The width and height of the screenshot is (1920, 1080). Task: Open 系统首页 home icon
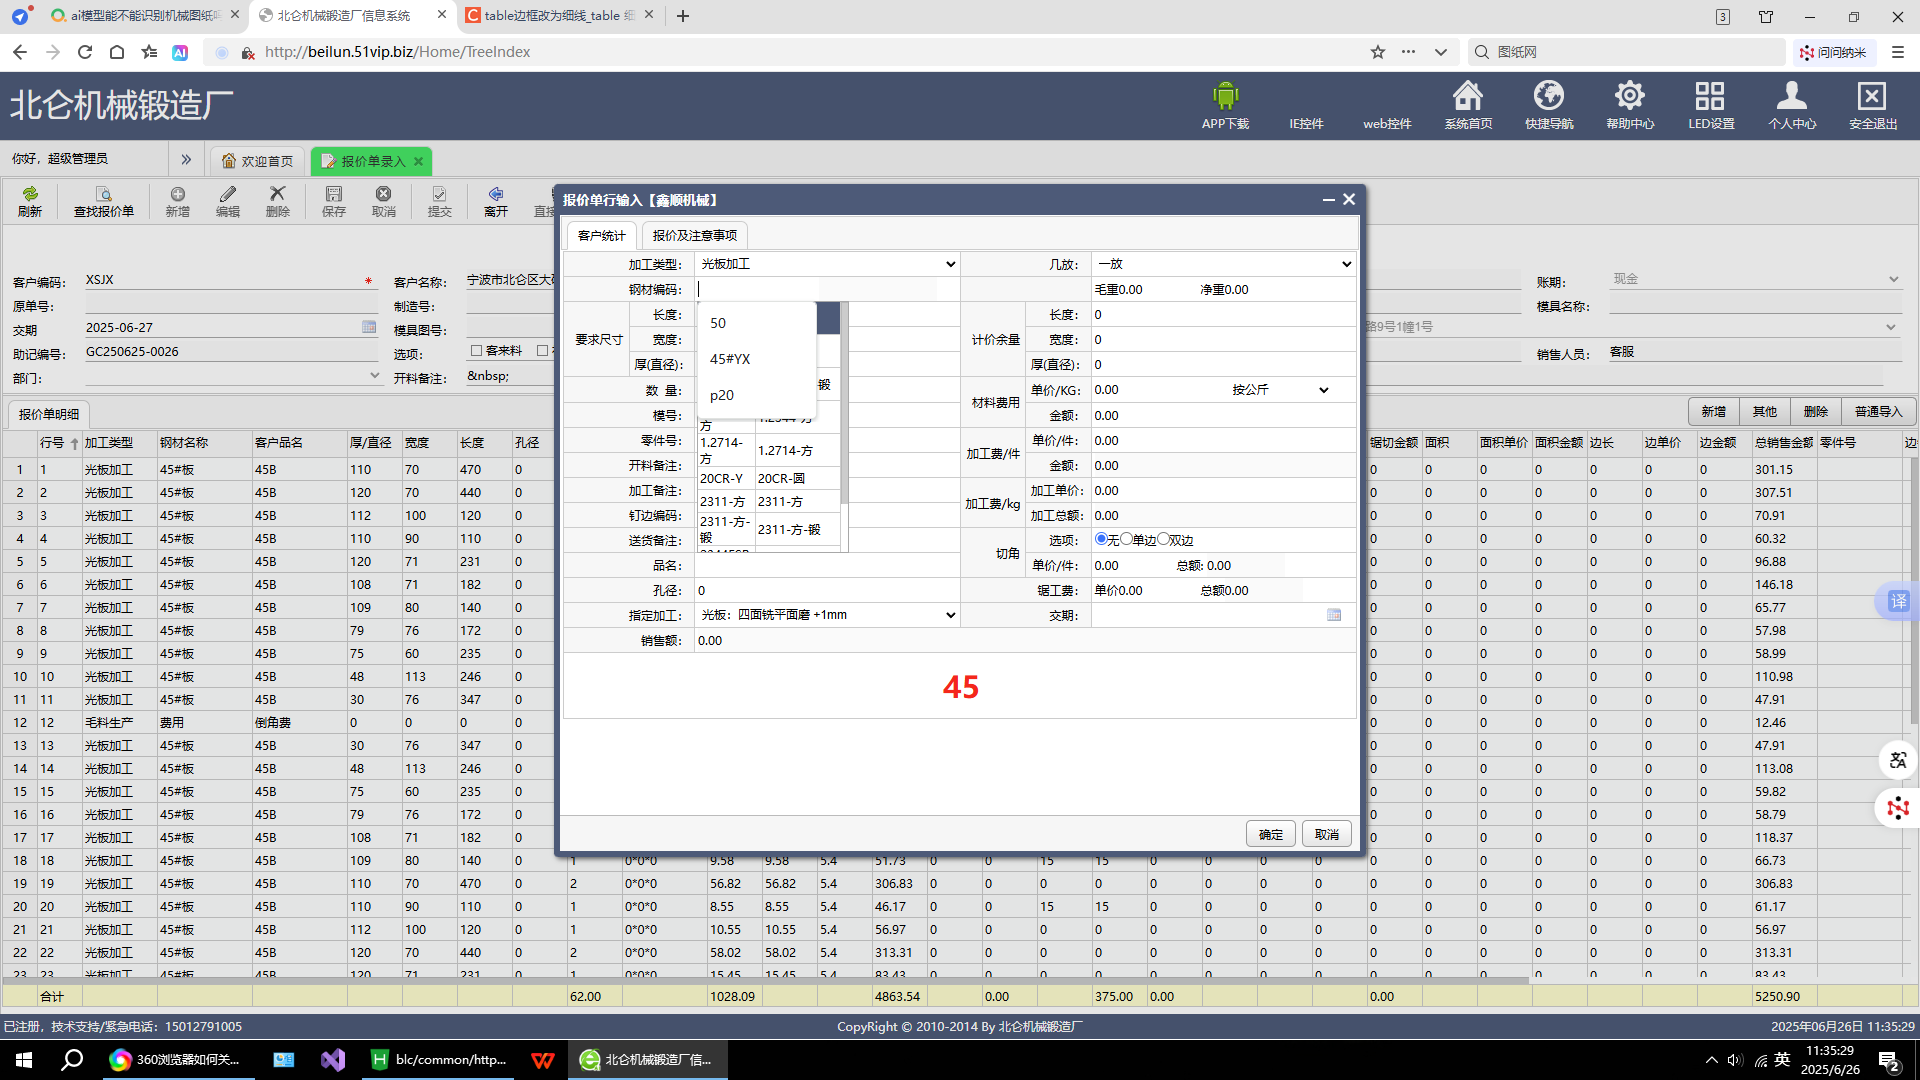[1467, 97]
